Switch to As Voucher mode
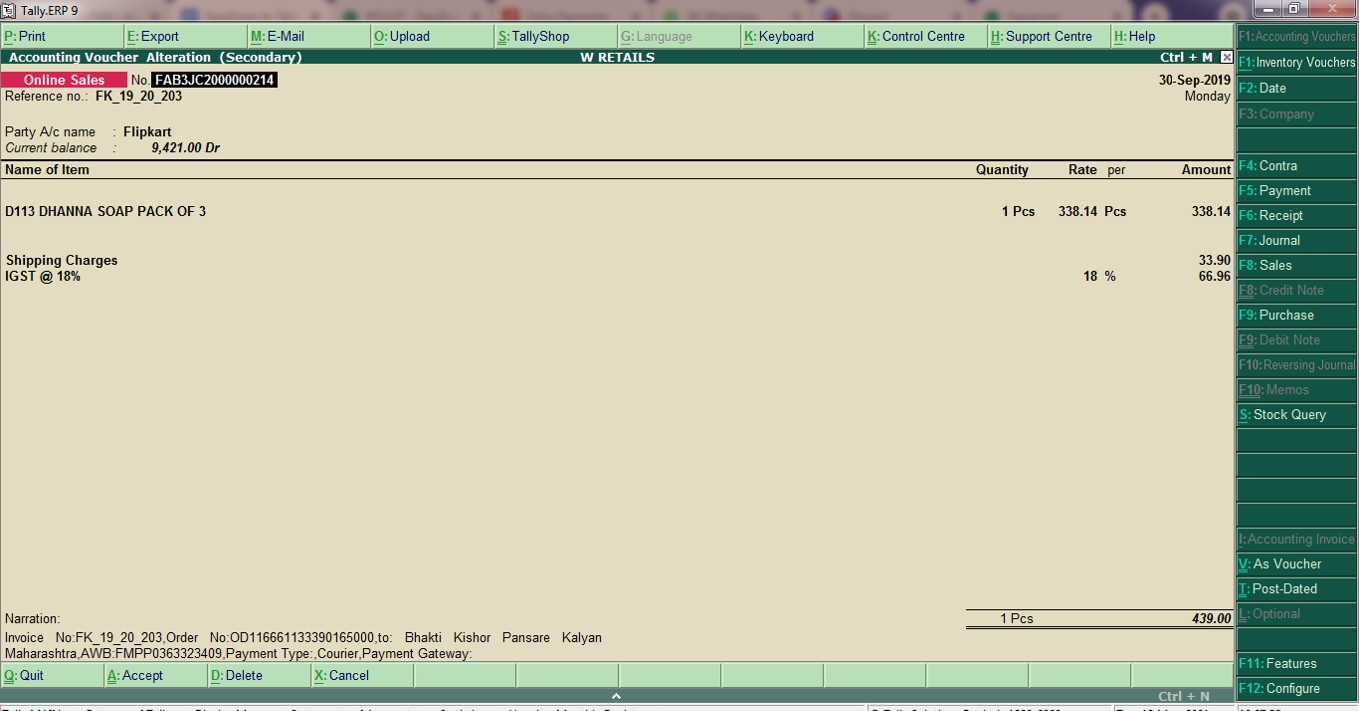This screenshot has height=711, width=1359. pos(1297,564)
